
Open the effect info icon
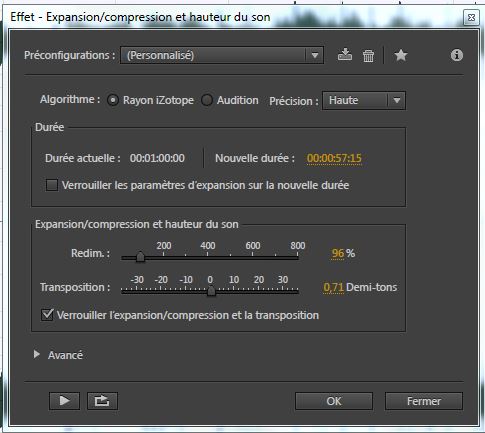tap(457, 55)
